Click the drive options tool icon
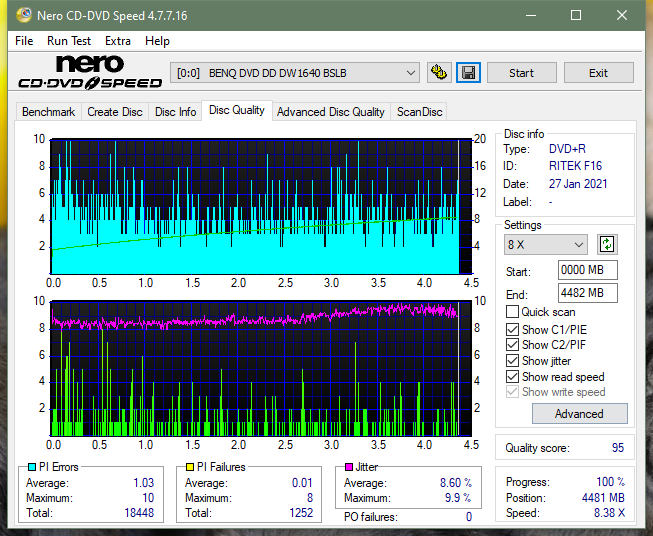 439,73
